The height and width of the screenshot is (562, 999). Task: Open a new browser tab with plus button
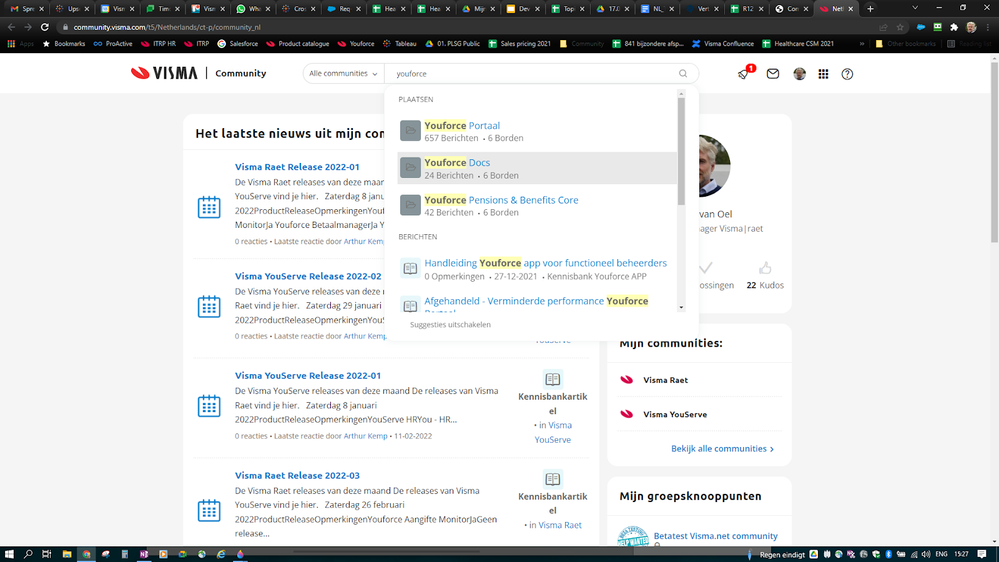pos(870,8)
